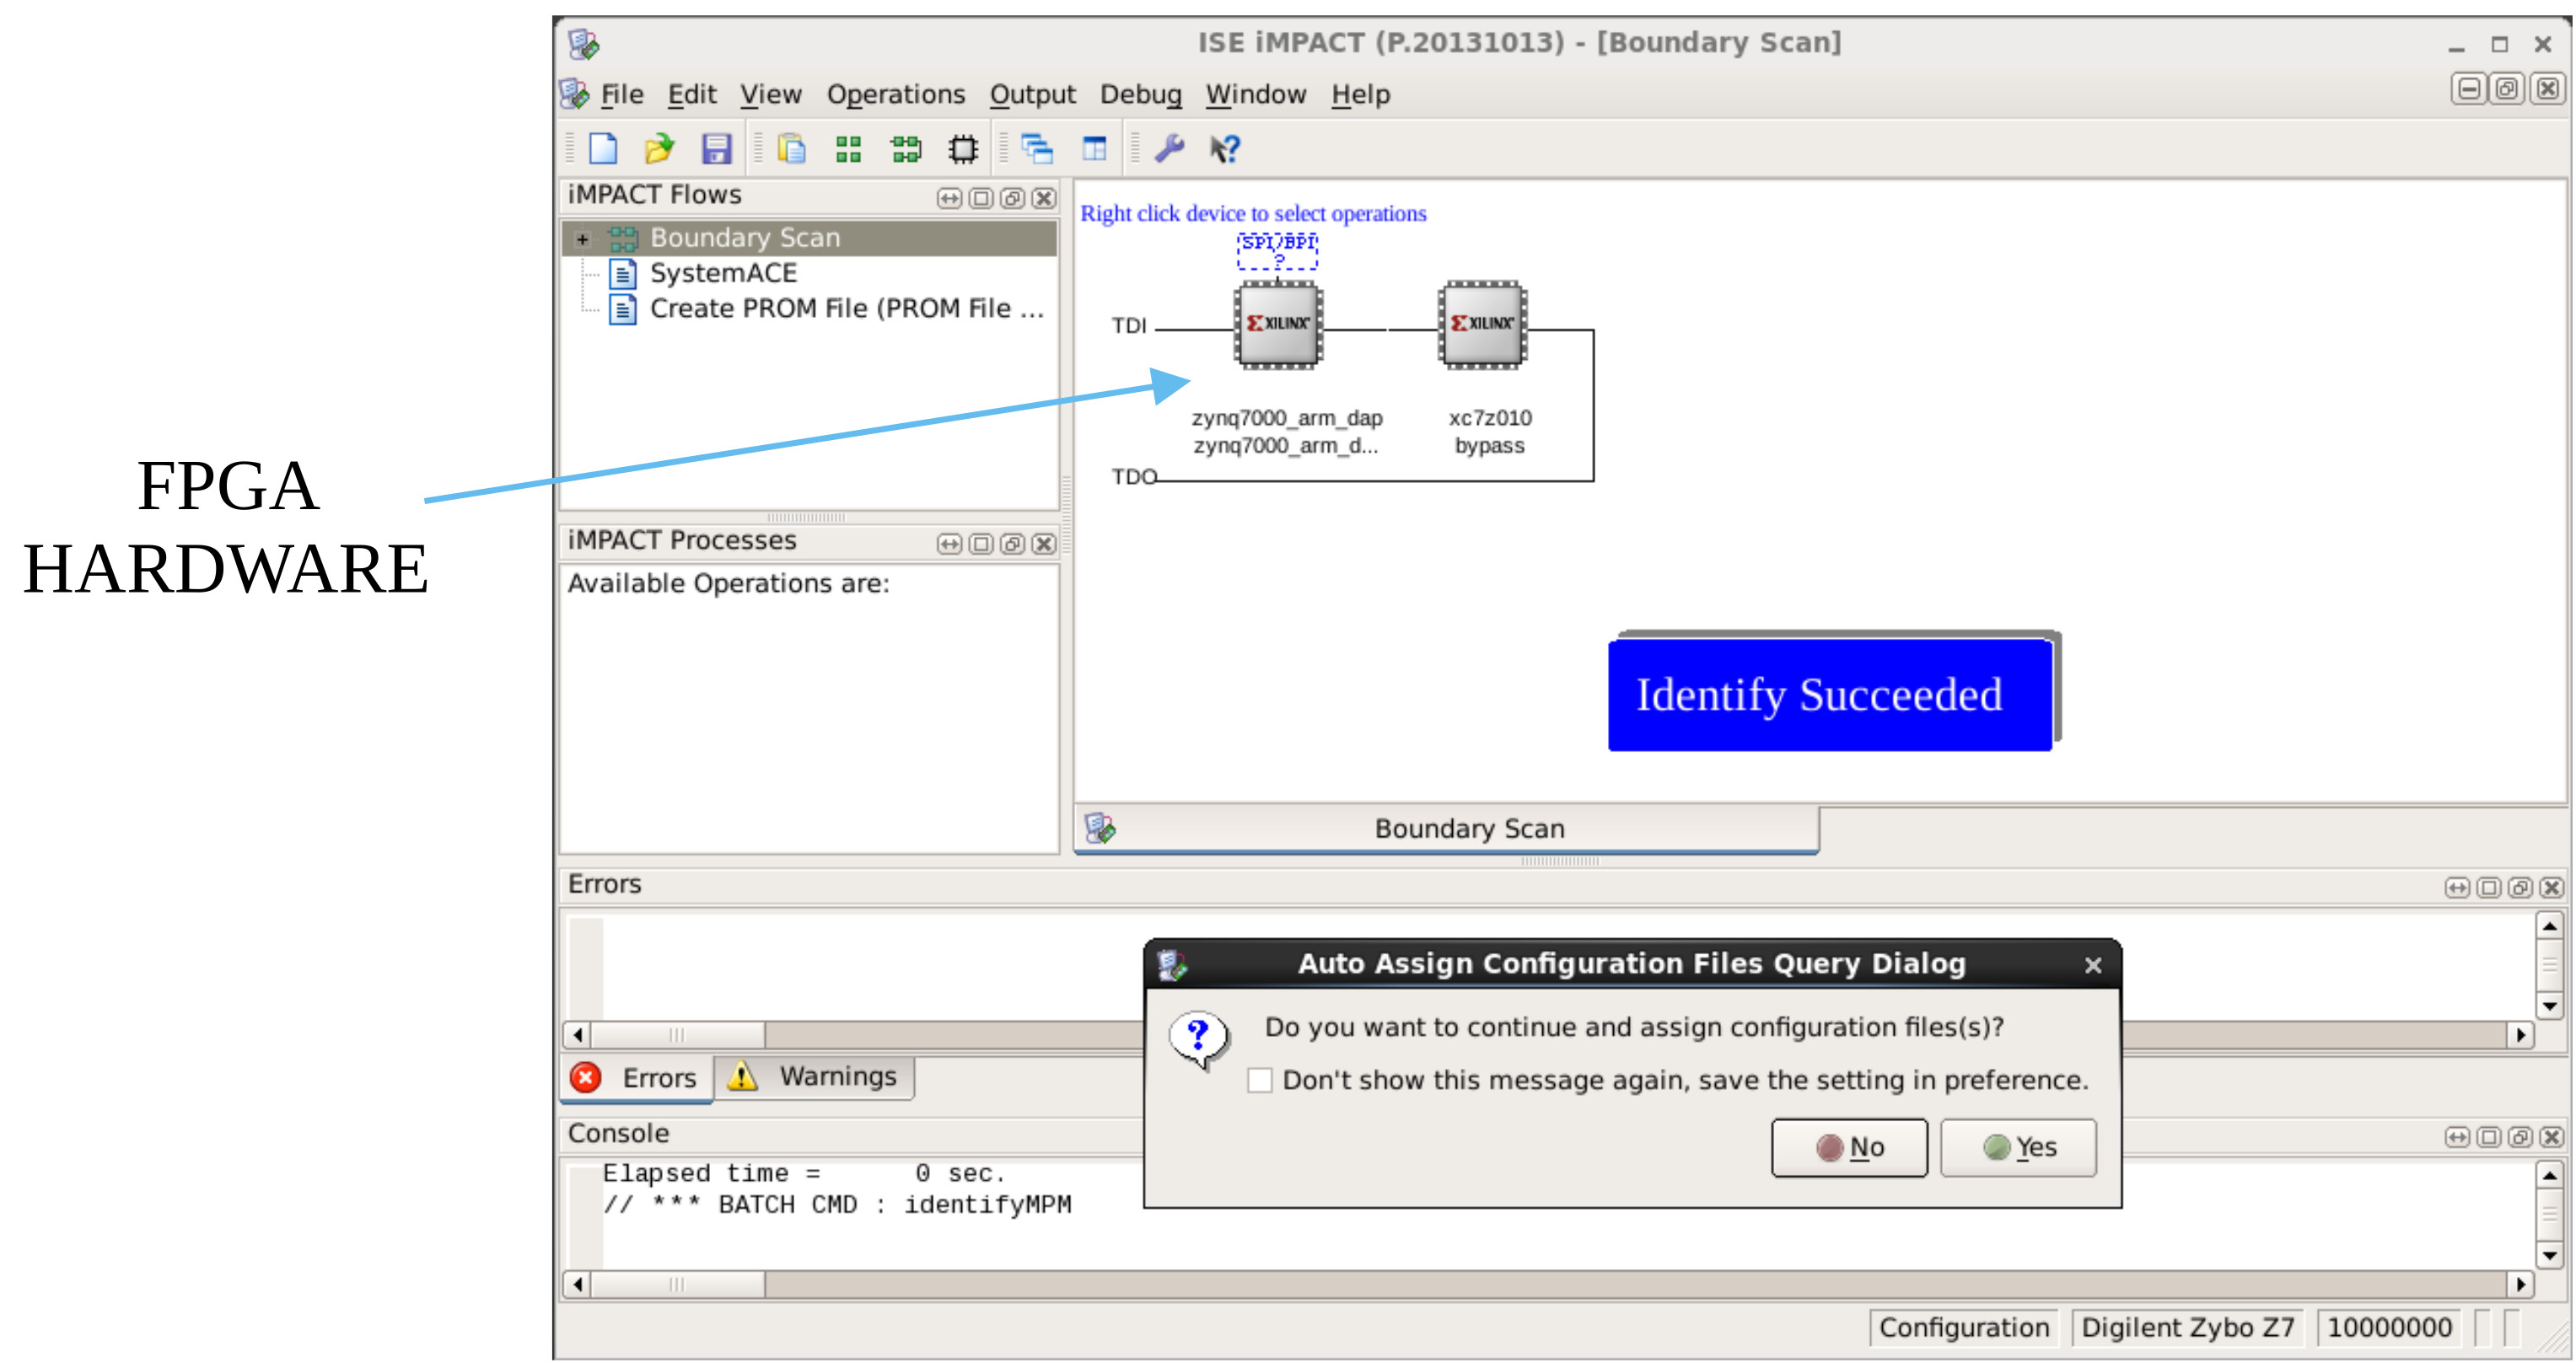Select SystemACE flow item
Screen dimensions: 2576x1363
point(723,273)
